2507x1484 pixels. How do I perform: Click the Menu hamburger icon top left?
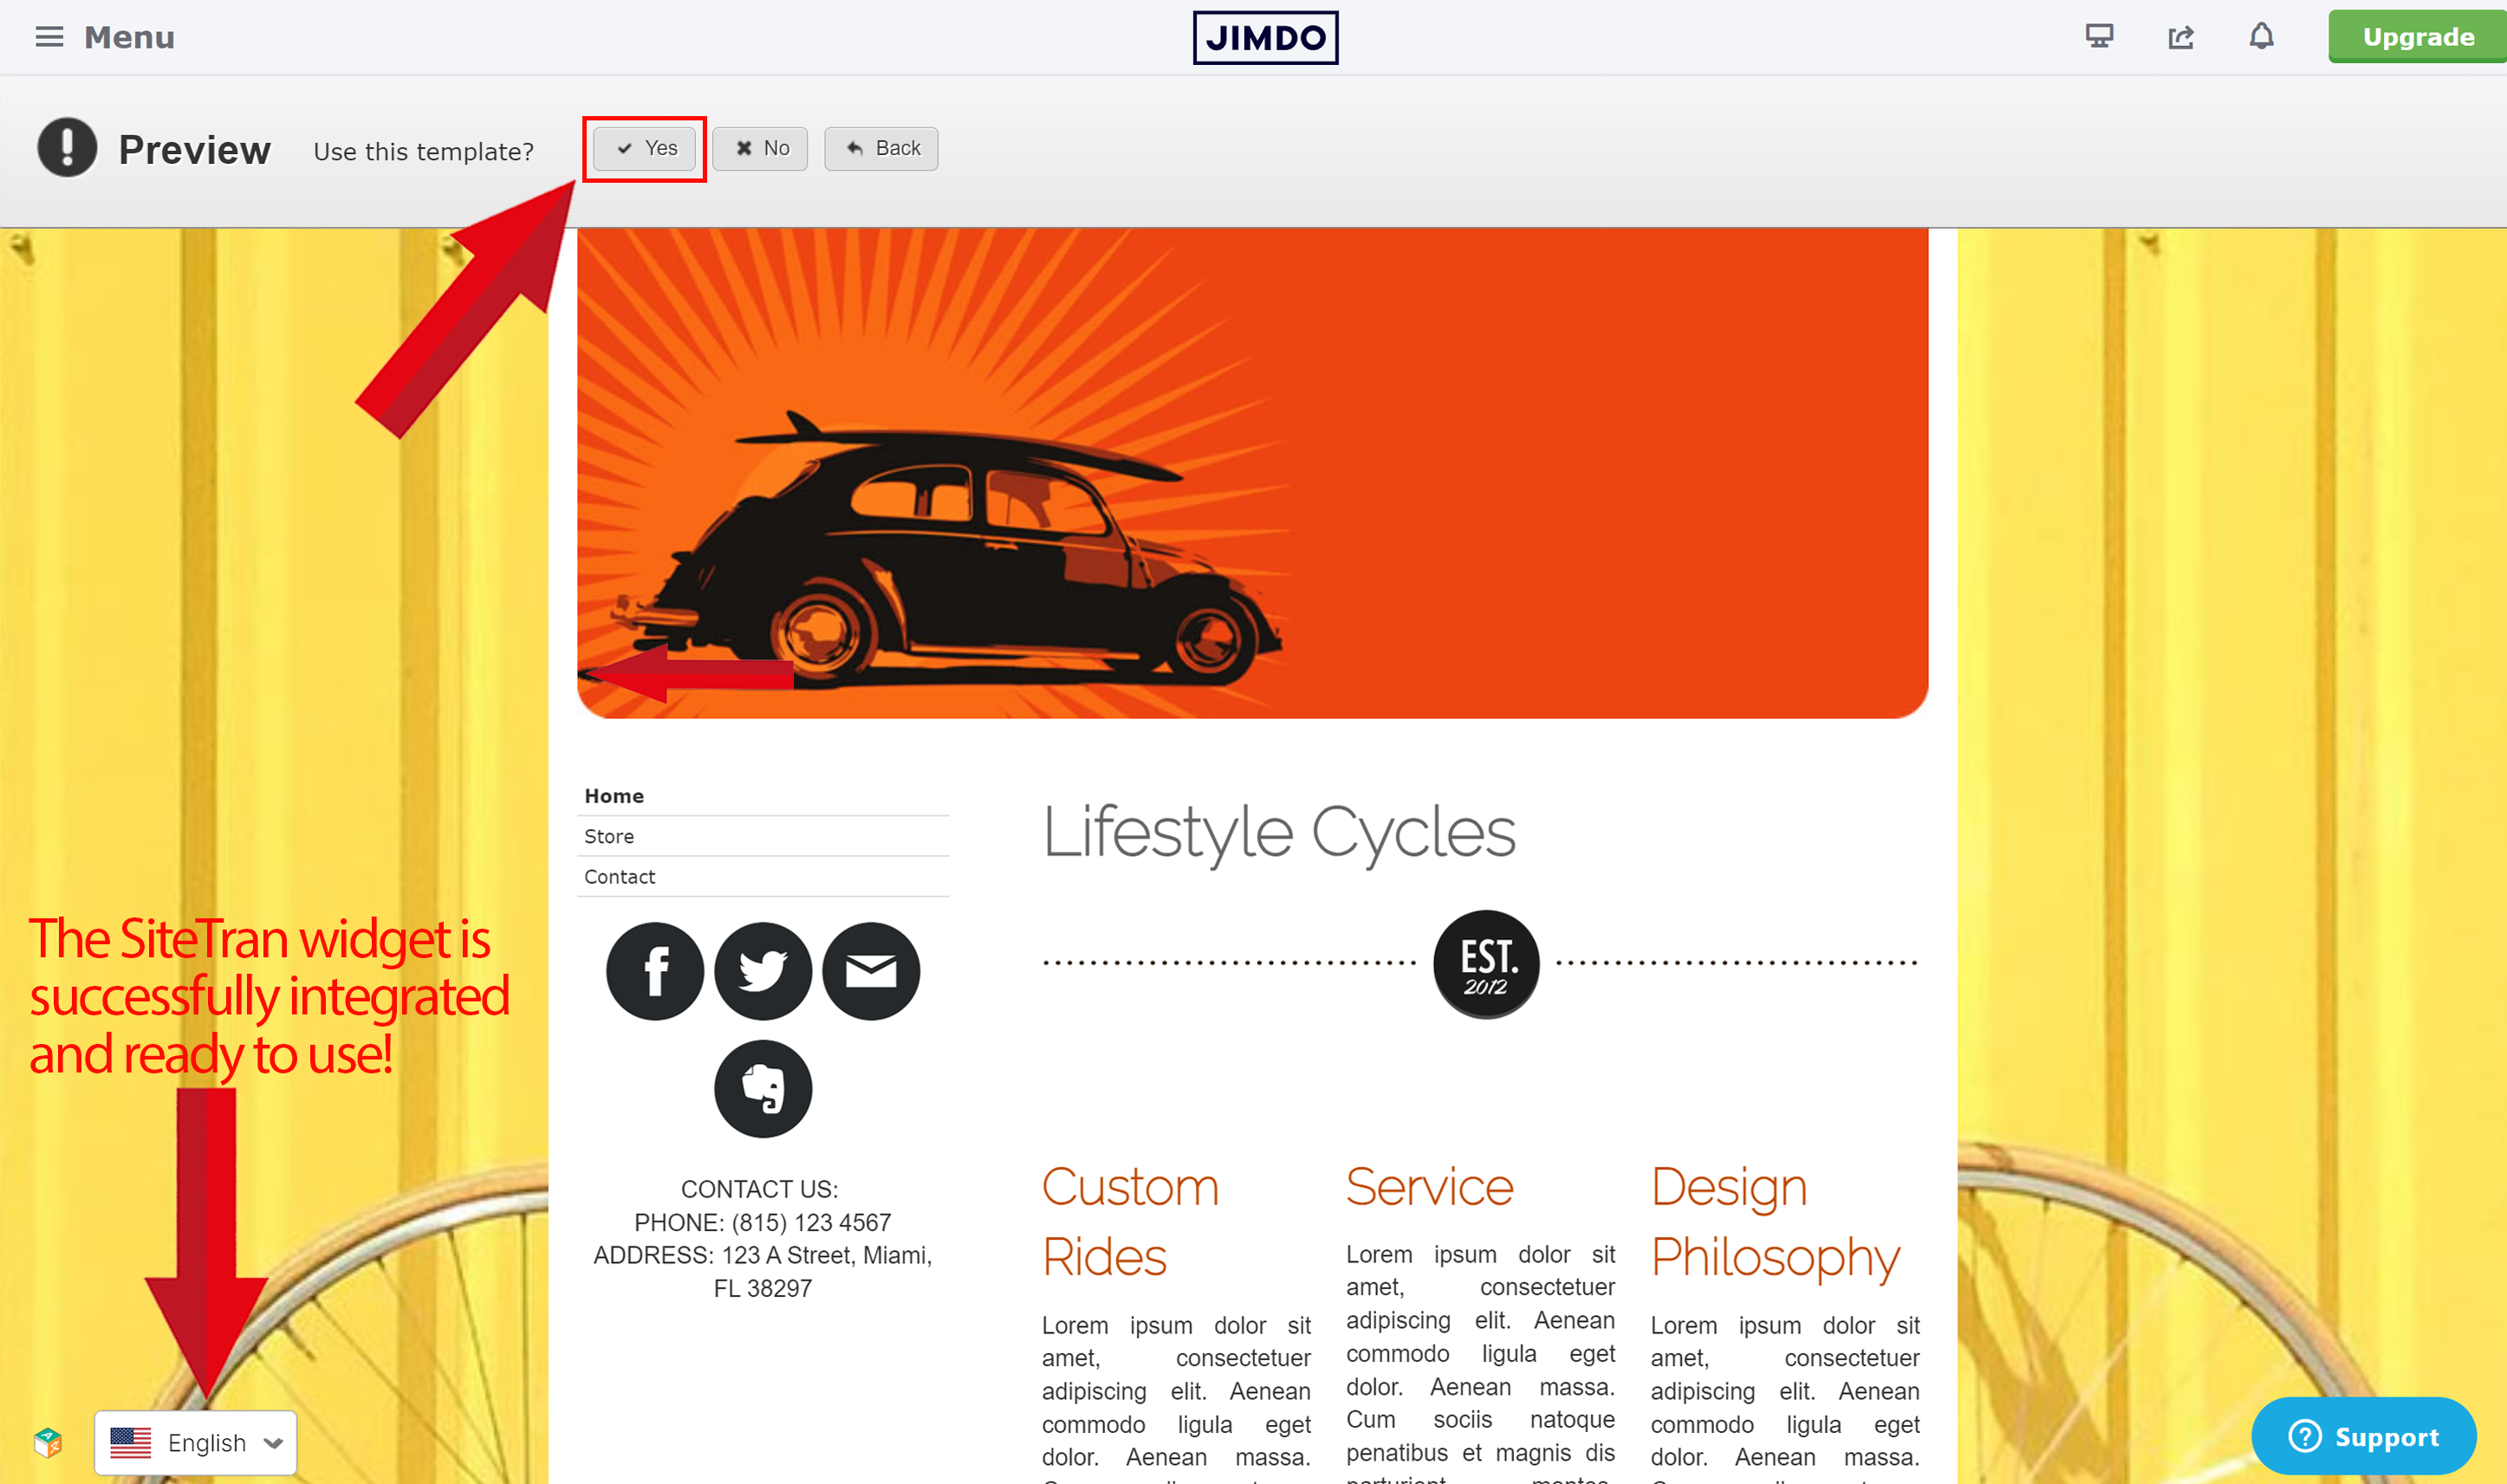(48, 36)
